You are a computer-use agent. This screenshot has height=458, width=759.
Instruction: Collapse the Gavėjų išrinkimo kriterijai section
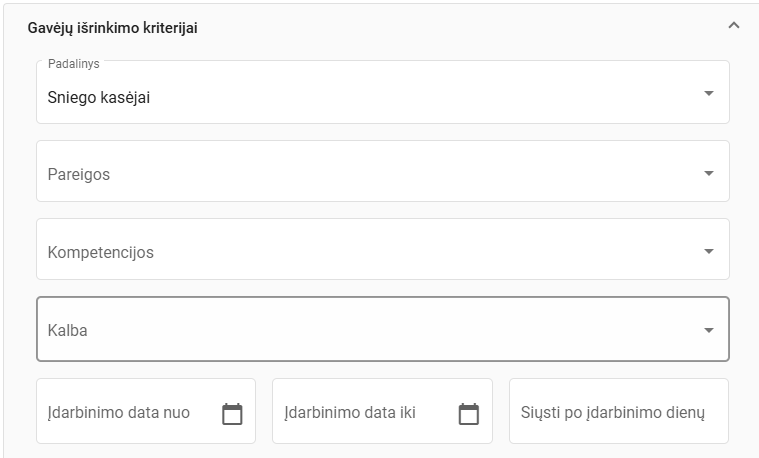(733, 26)
